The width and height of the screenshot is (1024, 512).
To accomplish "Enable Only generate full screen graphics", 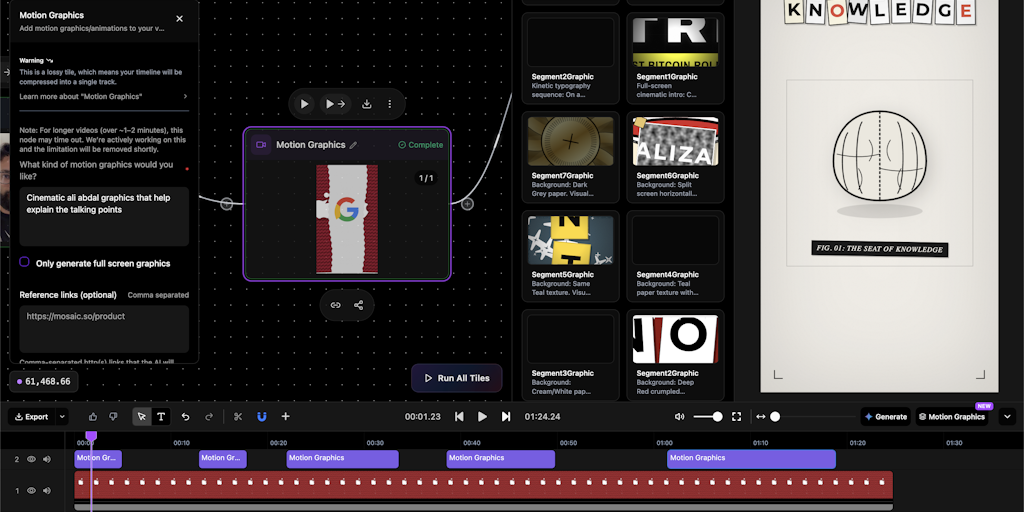I will pyautogui.click(x=25, y=263).
